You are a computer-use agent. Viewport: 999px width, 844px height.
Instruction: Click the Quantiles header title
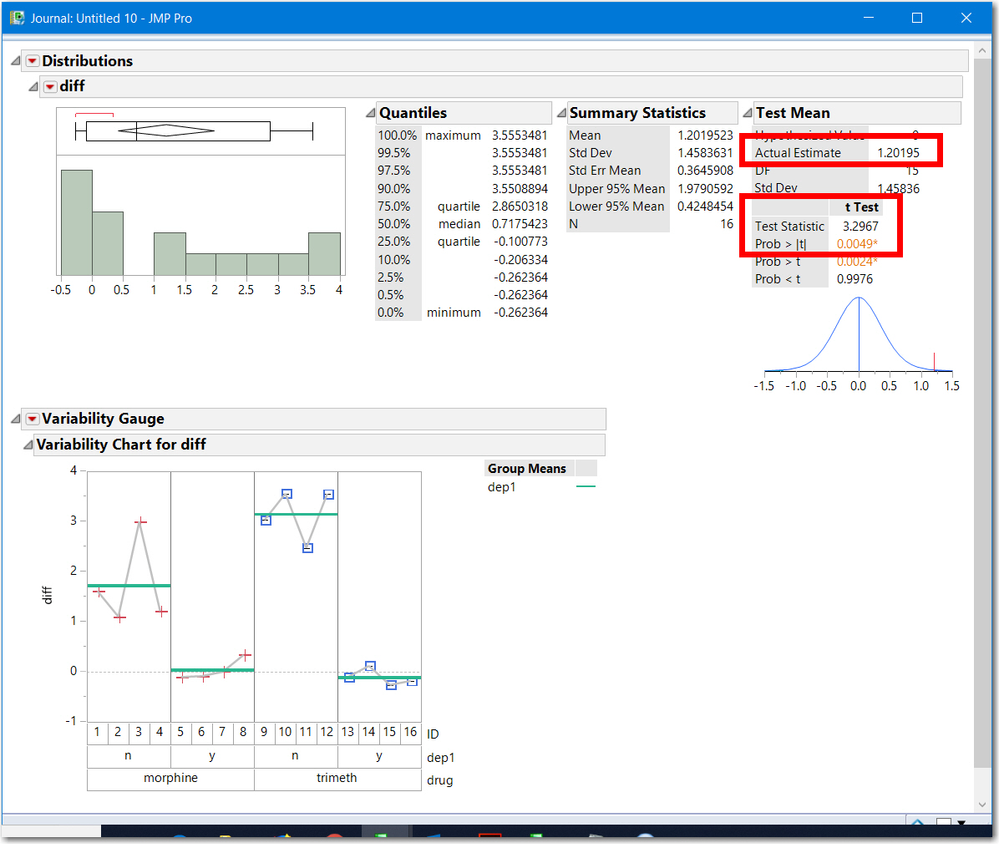pos(413,113)
